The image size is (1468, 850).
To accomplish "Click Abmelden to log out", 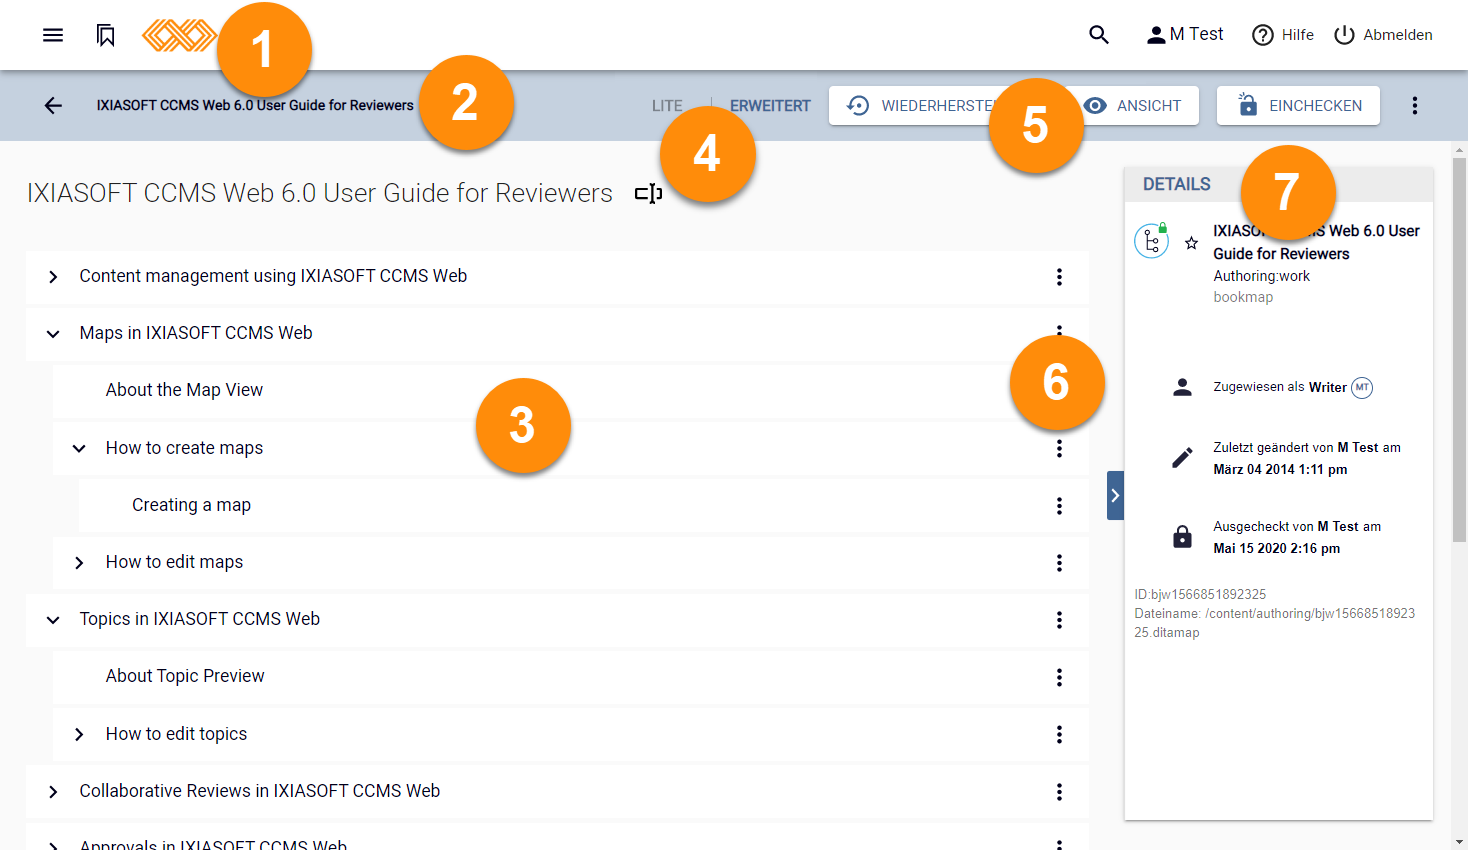I will (1383, 35).
